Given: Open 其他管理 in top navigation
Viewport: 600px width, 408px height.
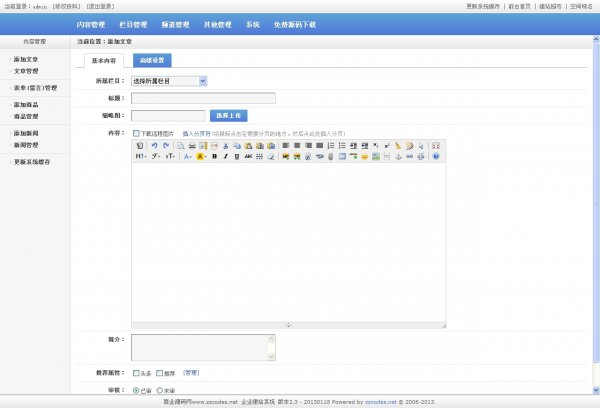Looking at the screenshot, I should coord(217,24).
